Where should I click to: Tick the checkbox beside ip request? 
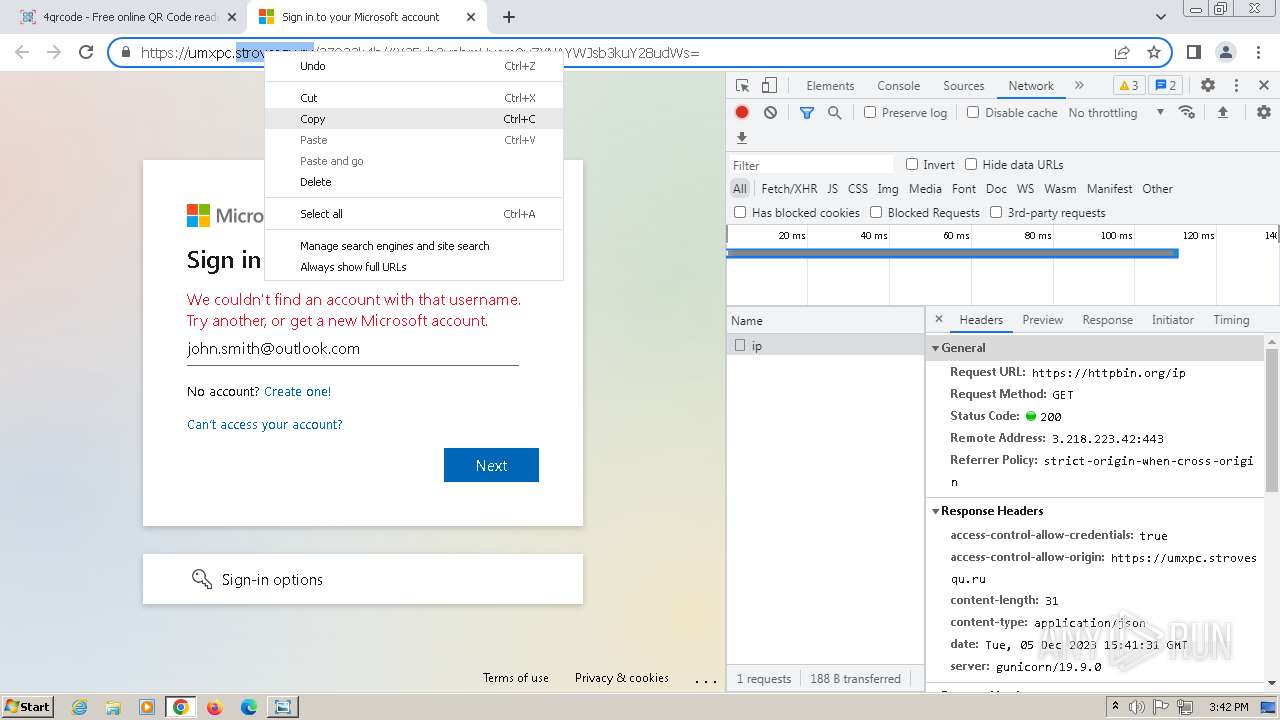pos(740,345)
